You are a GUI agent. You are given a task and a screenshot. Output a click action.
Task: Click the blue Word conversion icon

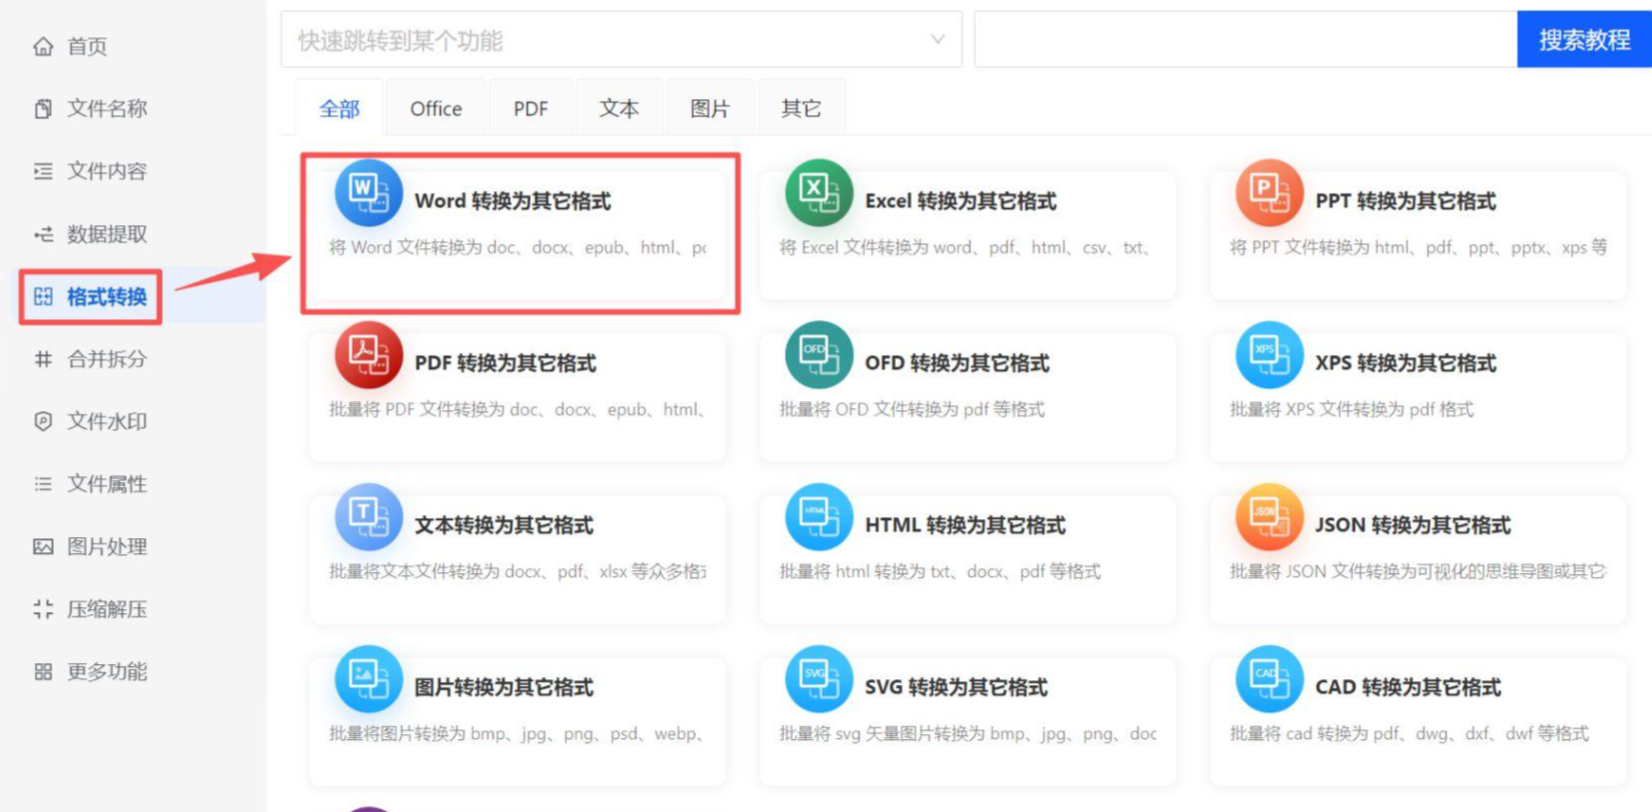pyautogui.click(x=368, y=193)
